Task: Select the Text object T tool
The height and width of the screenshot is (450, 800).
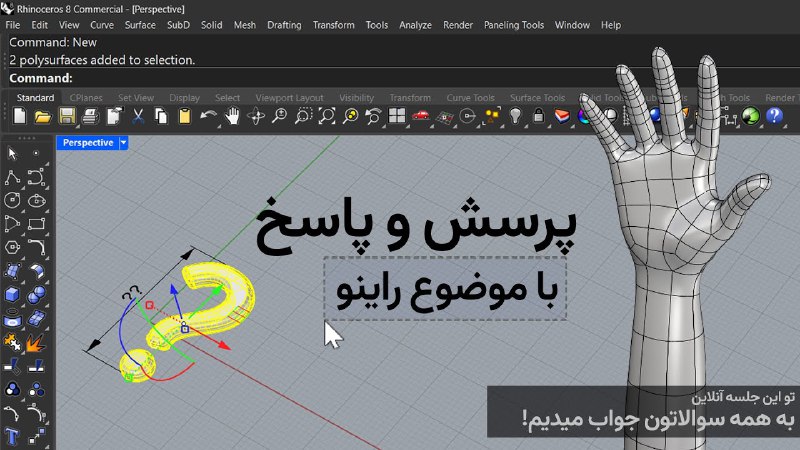Action: (x=12, y=437)
